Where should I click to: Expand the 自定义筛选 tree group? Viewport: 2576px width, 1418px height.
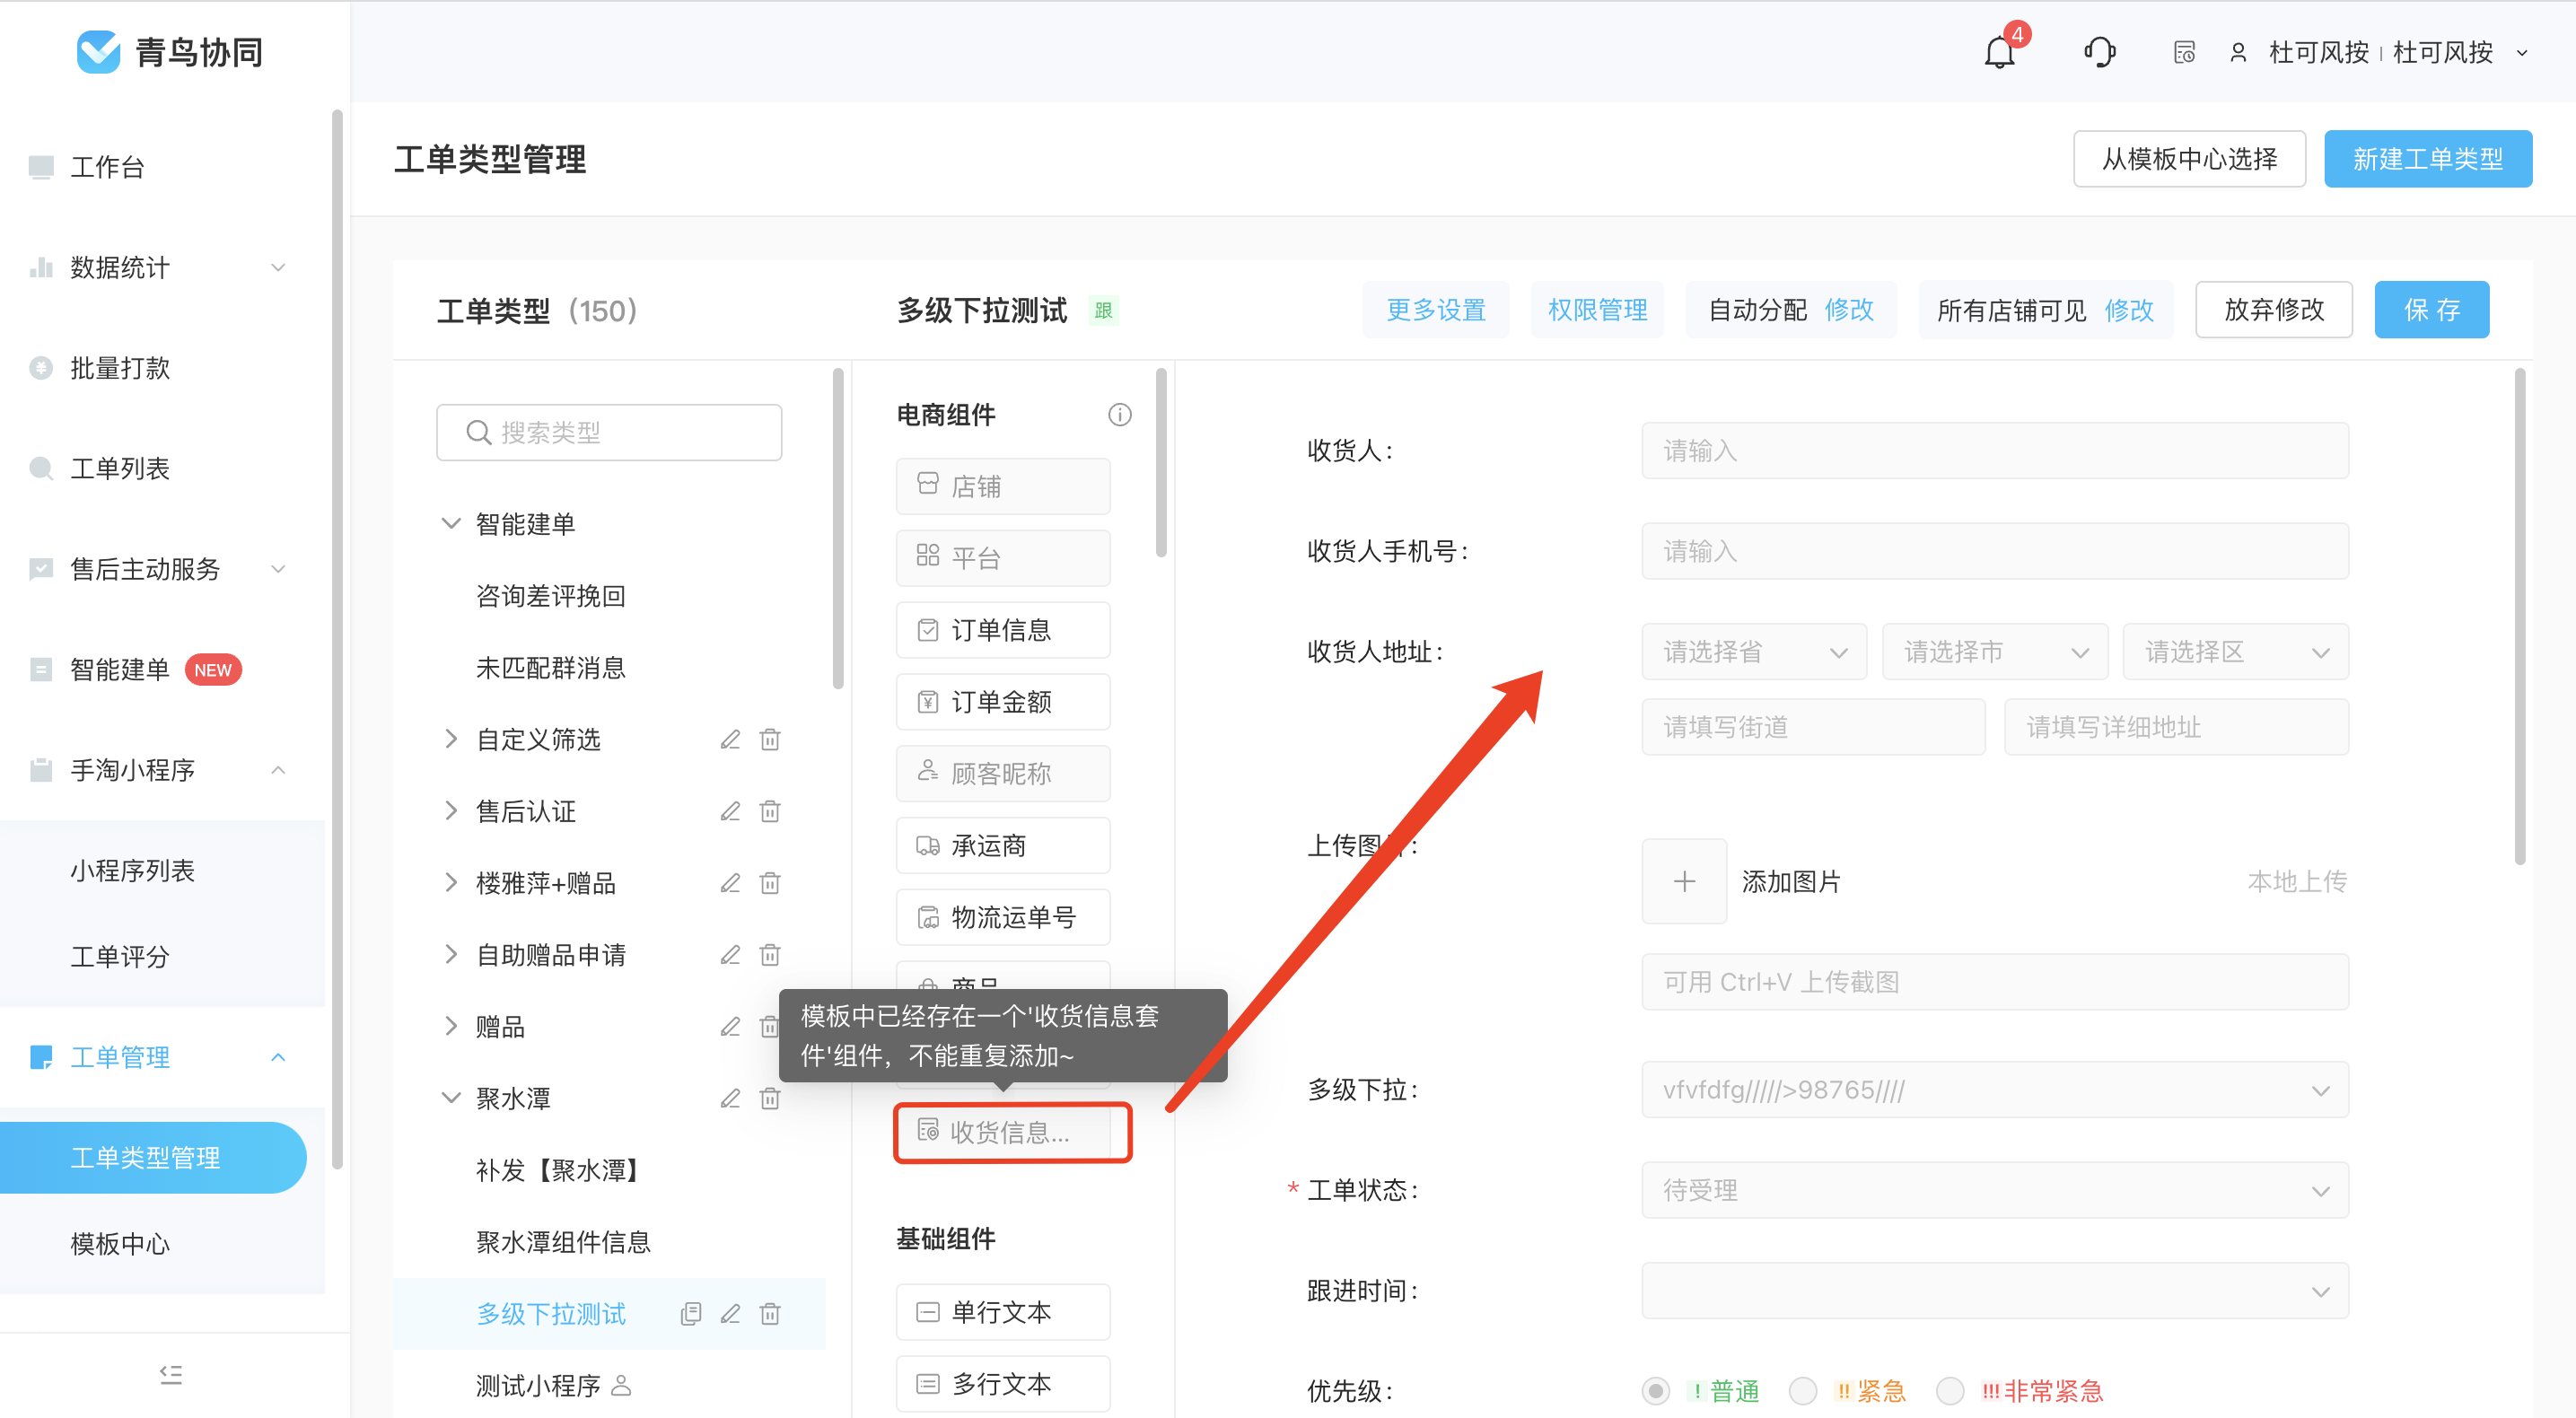(451, 739)
